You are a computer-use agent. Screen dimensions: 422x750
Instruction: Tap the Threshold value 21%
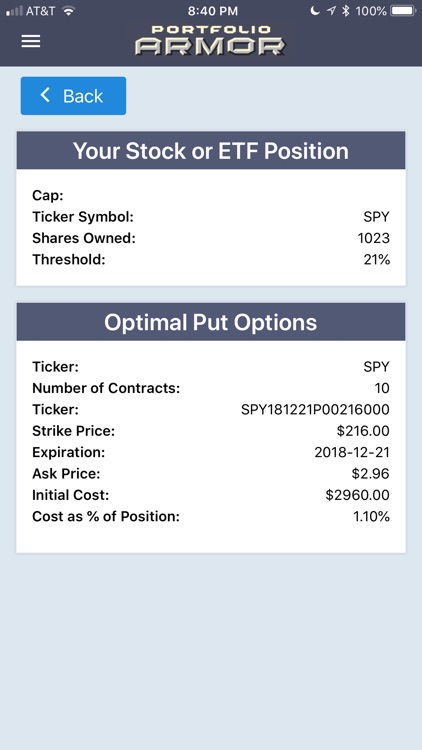[377, 260]
